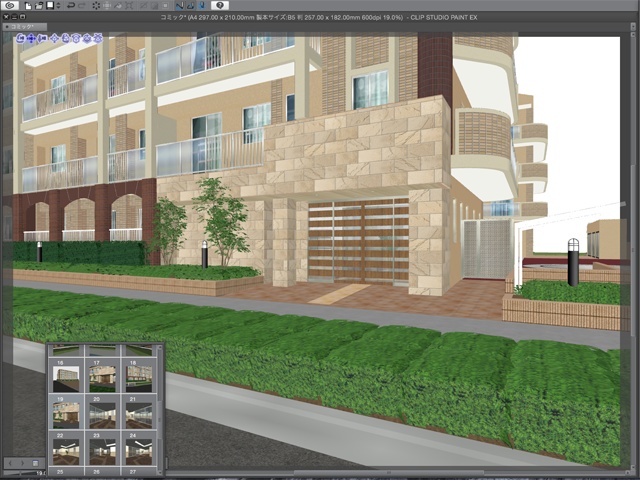Create a new document
This screenshot has height=480, width=640.
28,5
